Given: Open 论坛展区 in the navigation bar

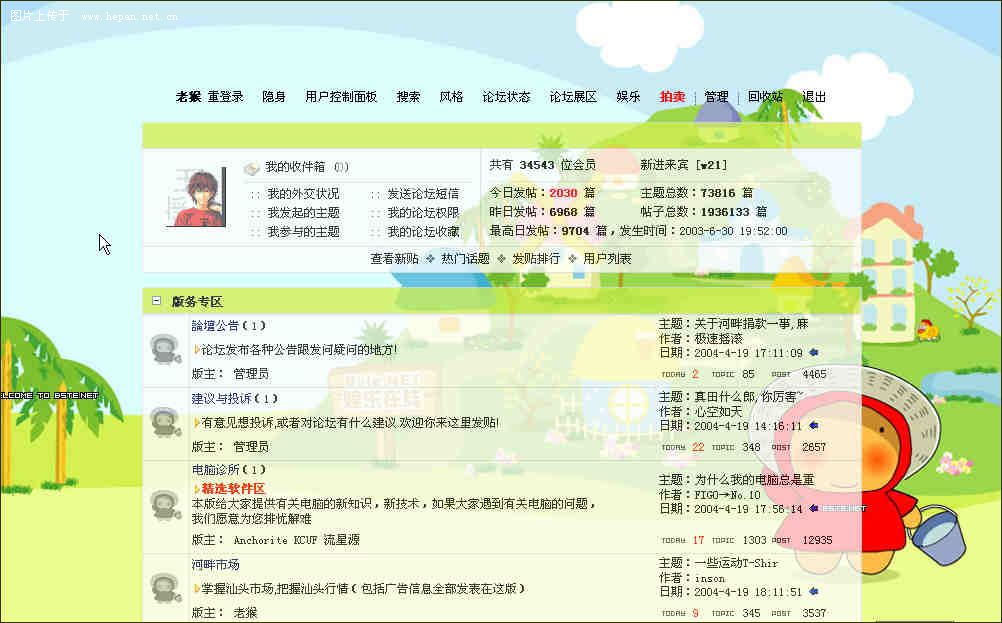Looking at the screenshot, I should pyautogui.click(x=573, y=96).
